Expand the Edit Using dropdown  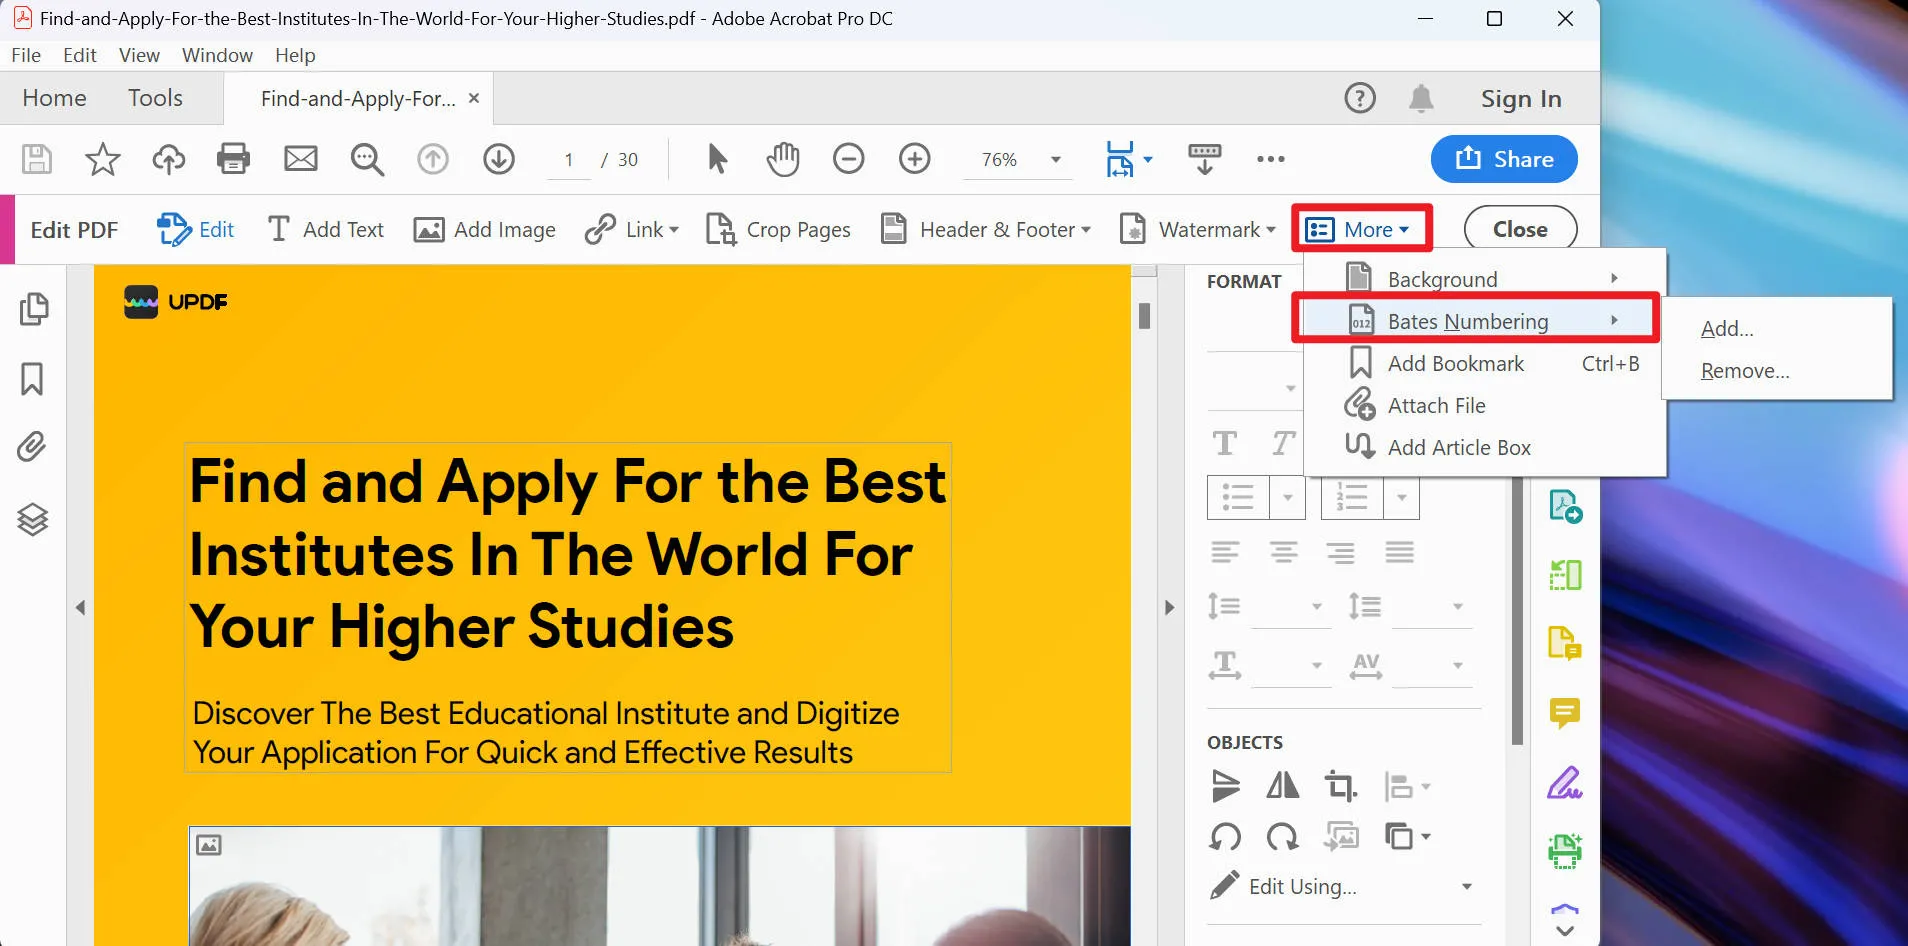tap(1466, 887)
